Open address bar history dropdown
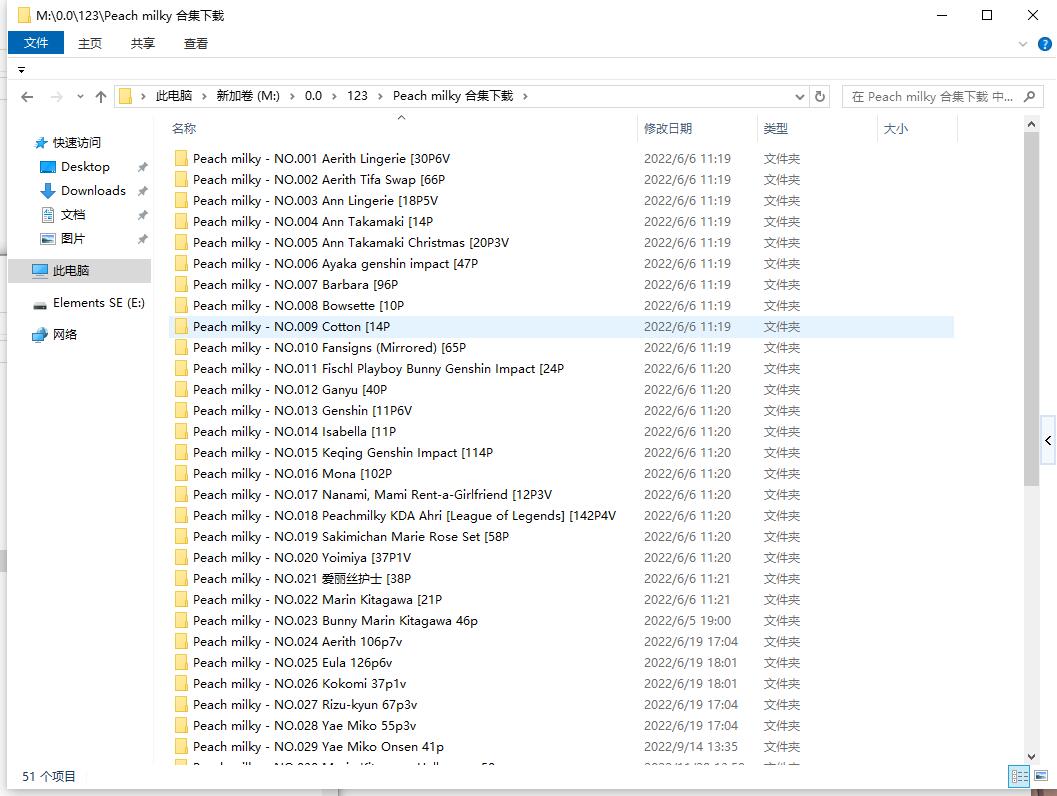Viewport: 1057px width, 796px height. [799, 97]
